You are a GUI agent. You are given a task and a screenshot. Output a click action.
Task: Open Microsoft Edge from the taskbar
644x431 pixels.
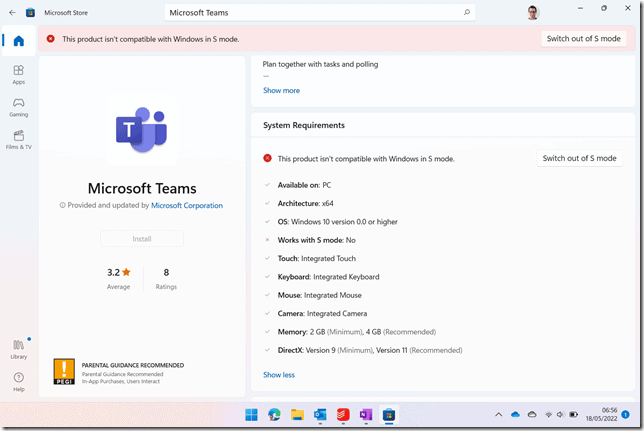tap(274, 415)
